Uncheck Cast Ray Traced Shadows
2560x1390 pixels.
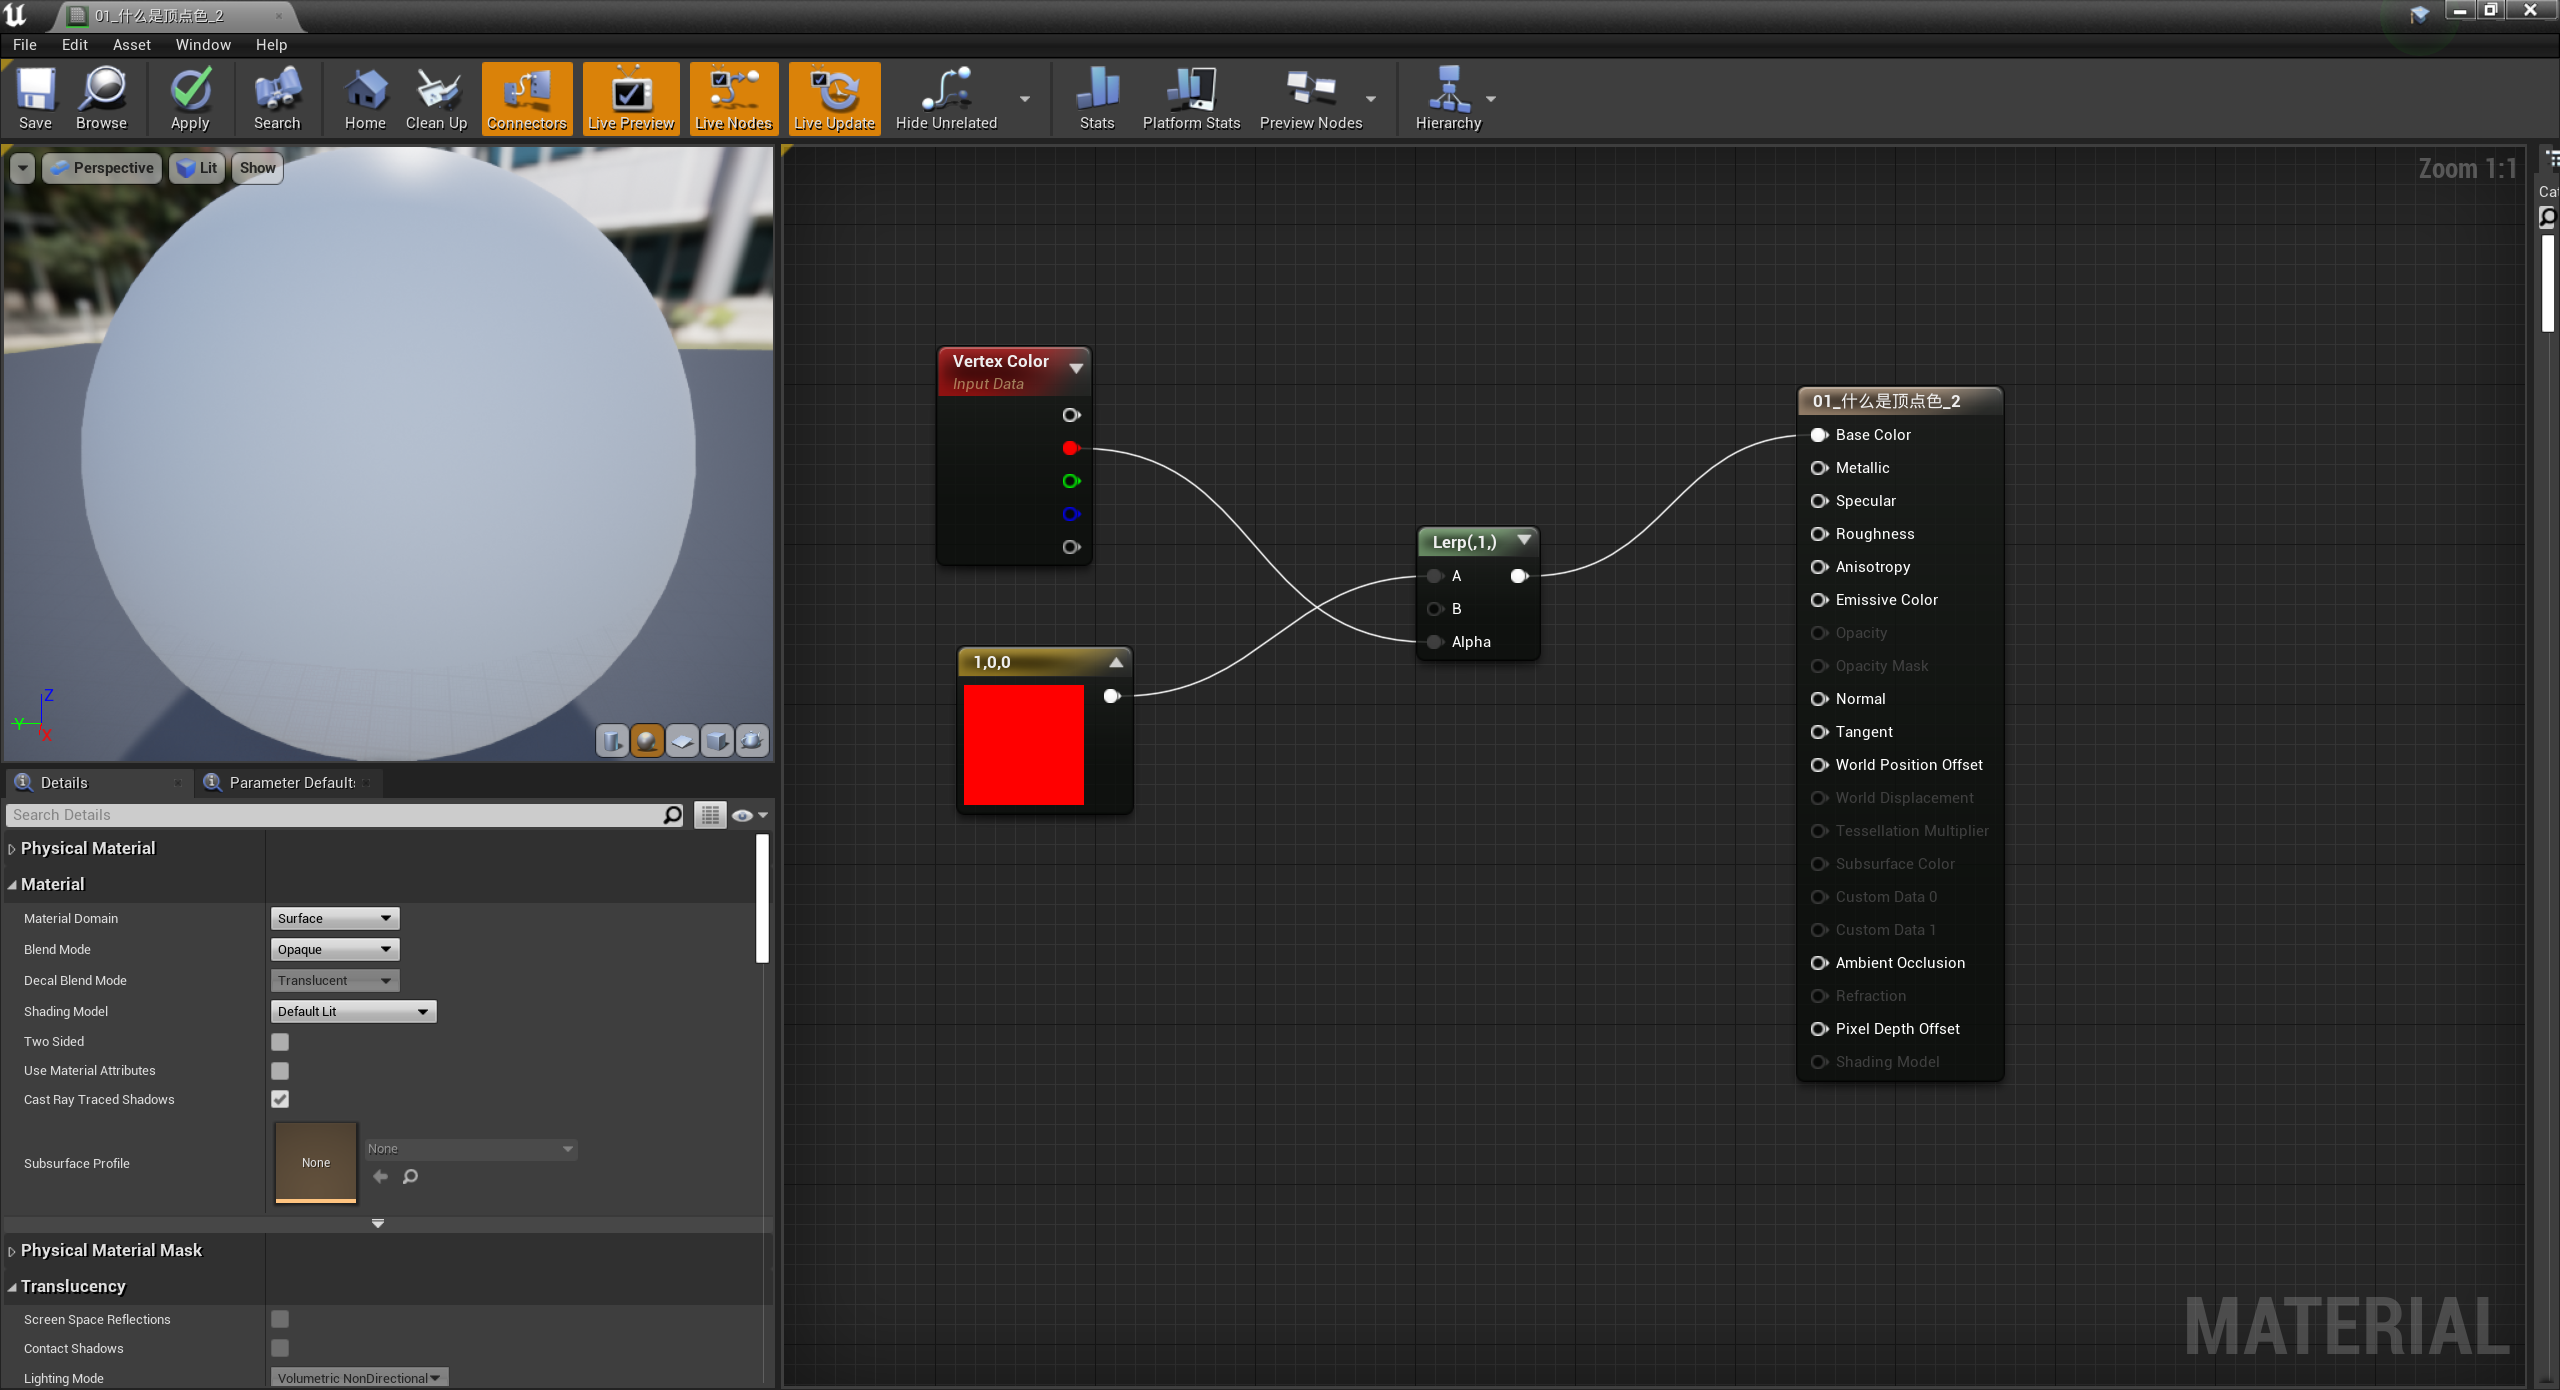pos(279,1099)
